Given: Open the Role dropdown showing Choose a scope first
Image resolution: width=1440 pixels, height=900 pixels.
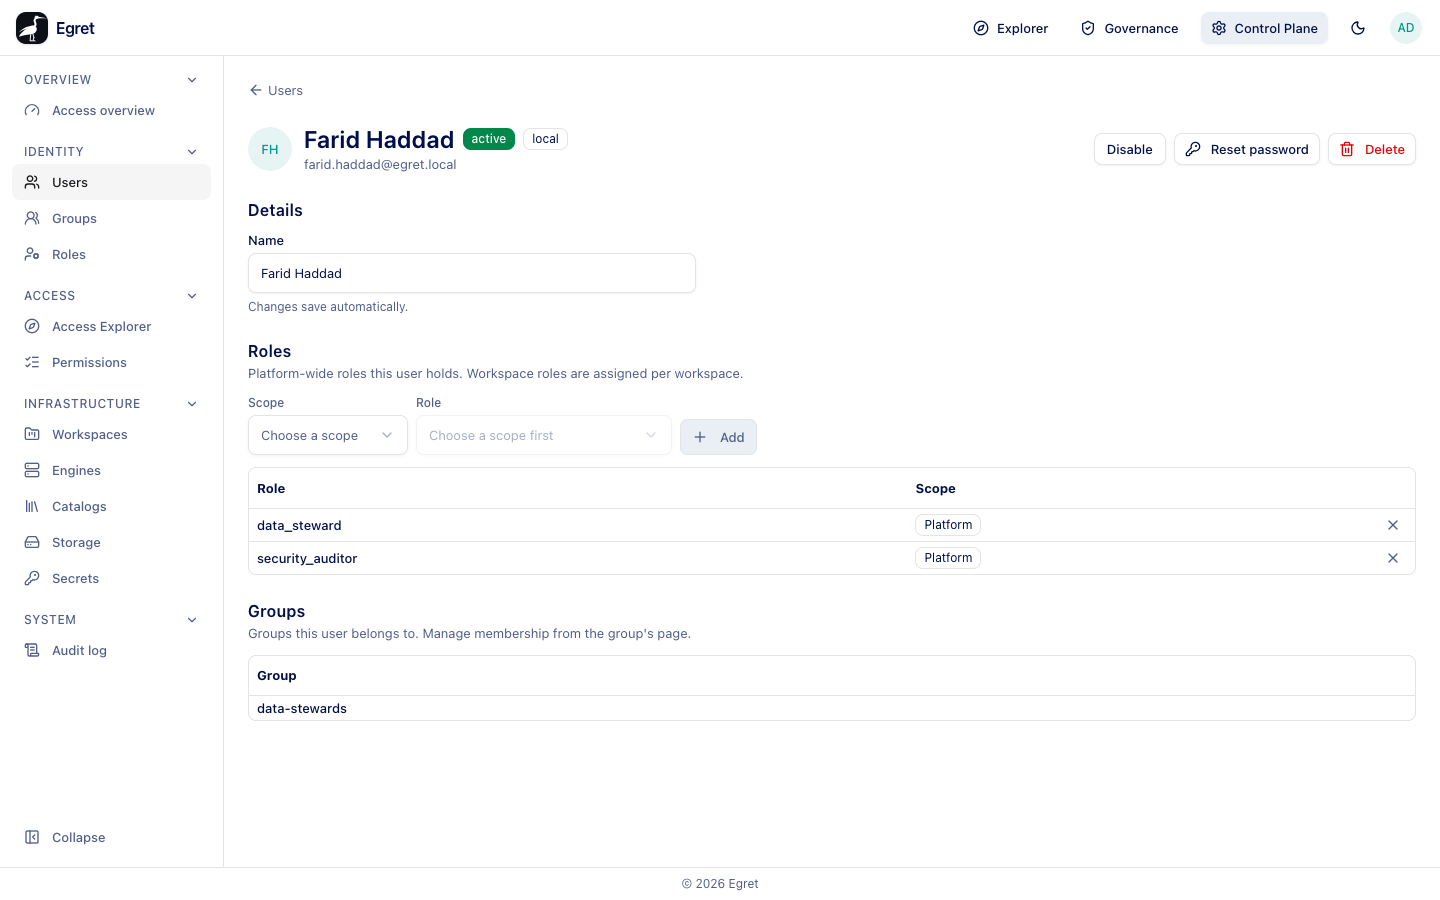Looking at the screenshot, I should 544,435.
